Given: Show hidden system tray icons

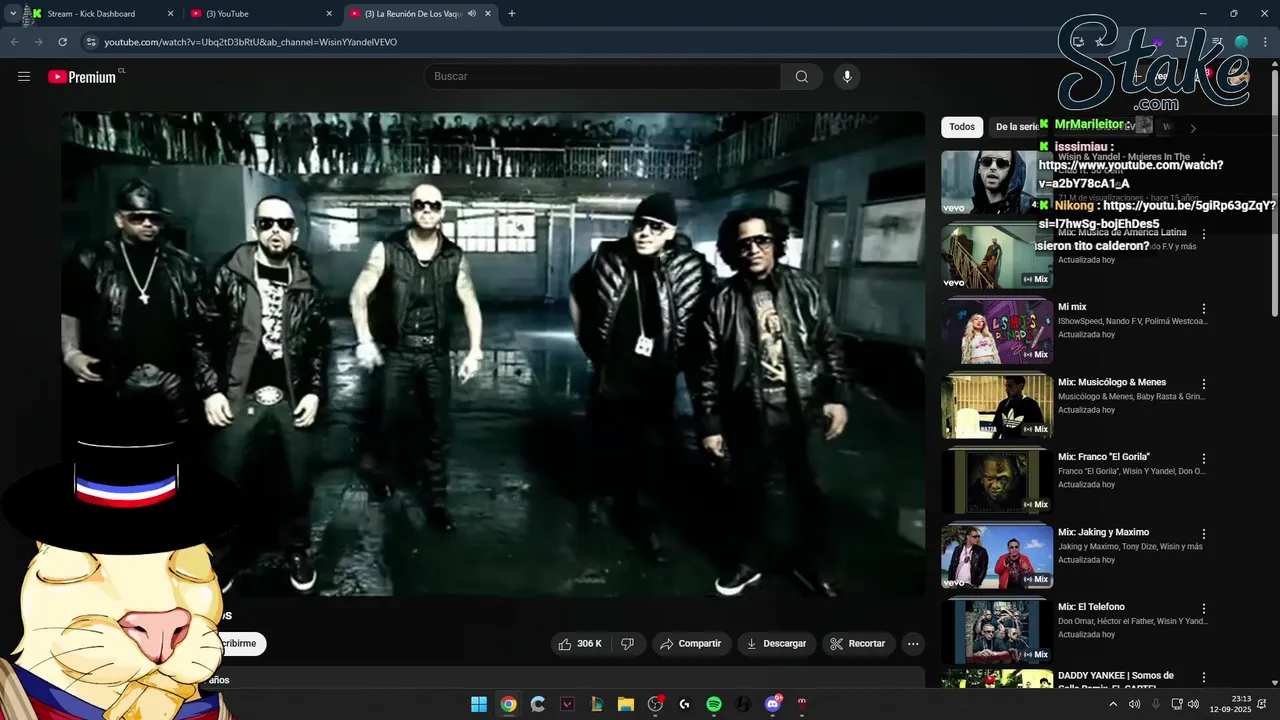Looking at the screenshot, I should click(1113, 704).
